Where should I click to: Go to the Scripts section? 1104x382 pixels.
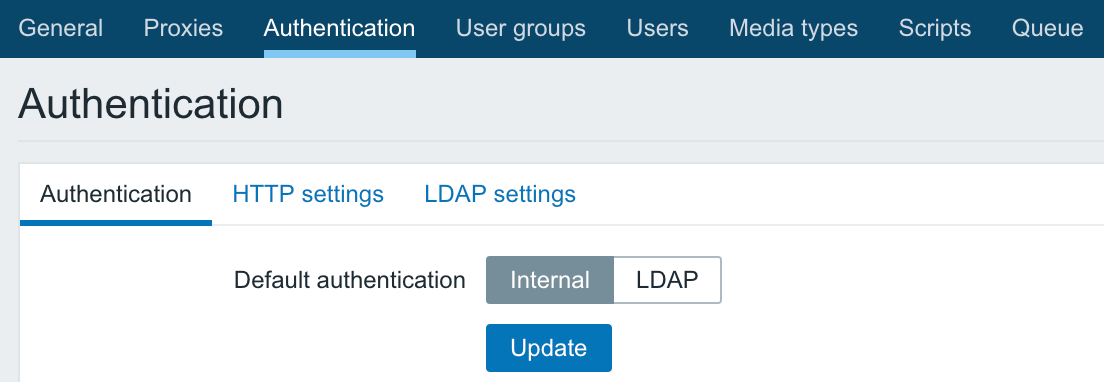(935, 28)
